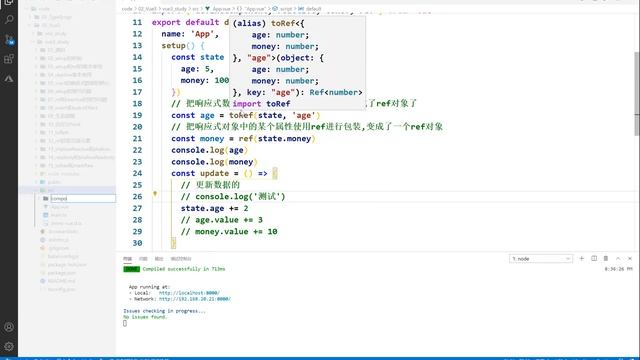Click 'script' in the breadcrumb path
This screenshot has height=360, width=640.
coord(286,9)
